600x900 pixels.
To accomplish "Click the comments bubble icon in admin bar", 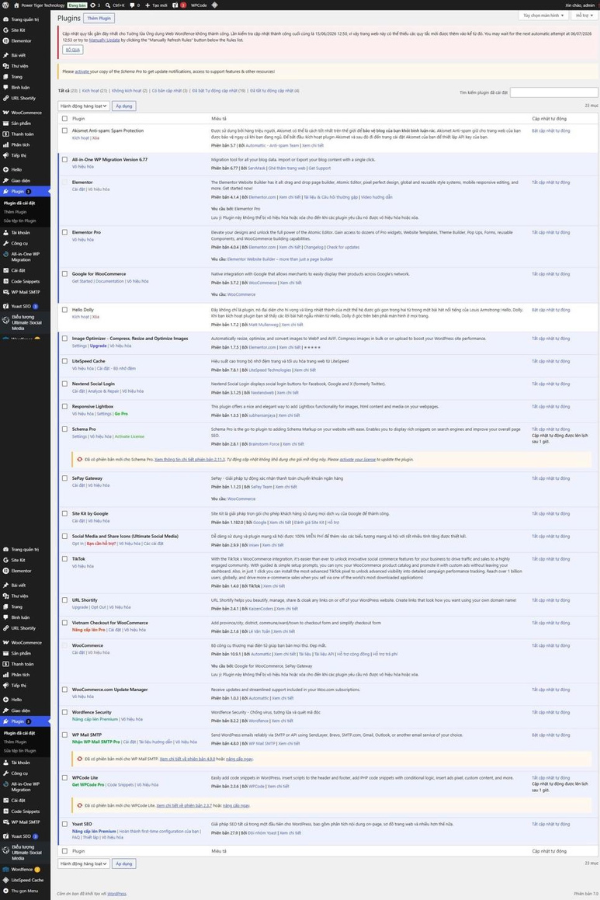I will (x=132, y=5).
